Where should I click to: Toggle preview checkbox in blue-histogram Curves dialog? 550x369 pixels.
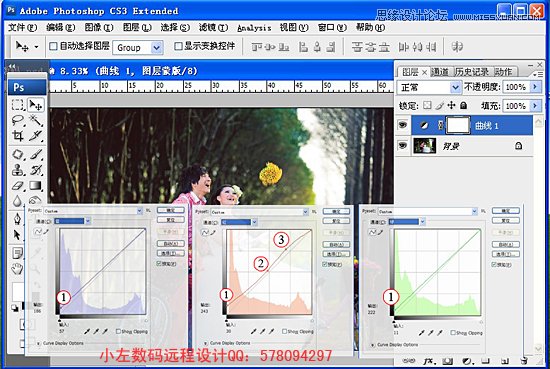159,263
